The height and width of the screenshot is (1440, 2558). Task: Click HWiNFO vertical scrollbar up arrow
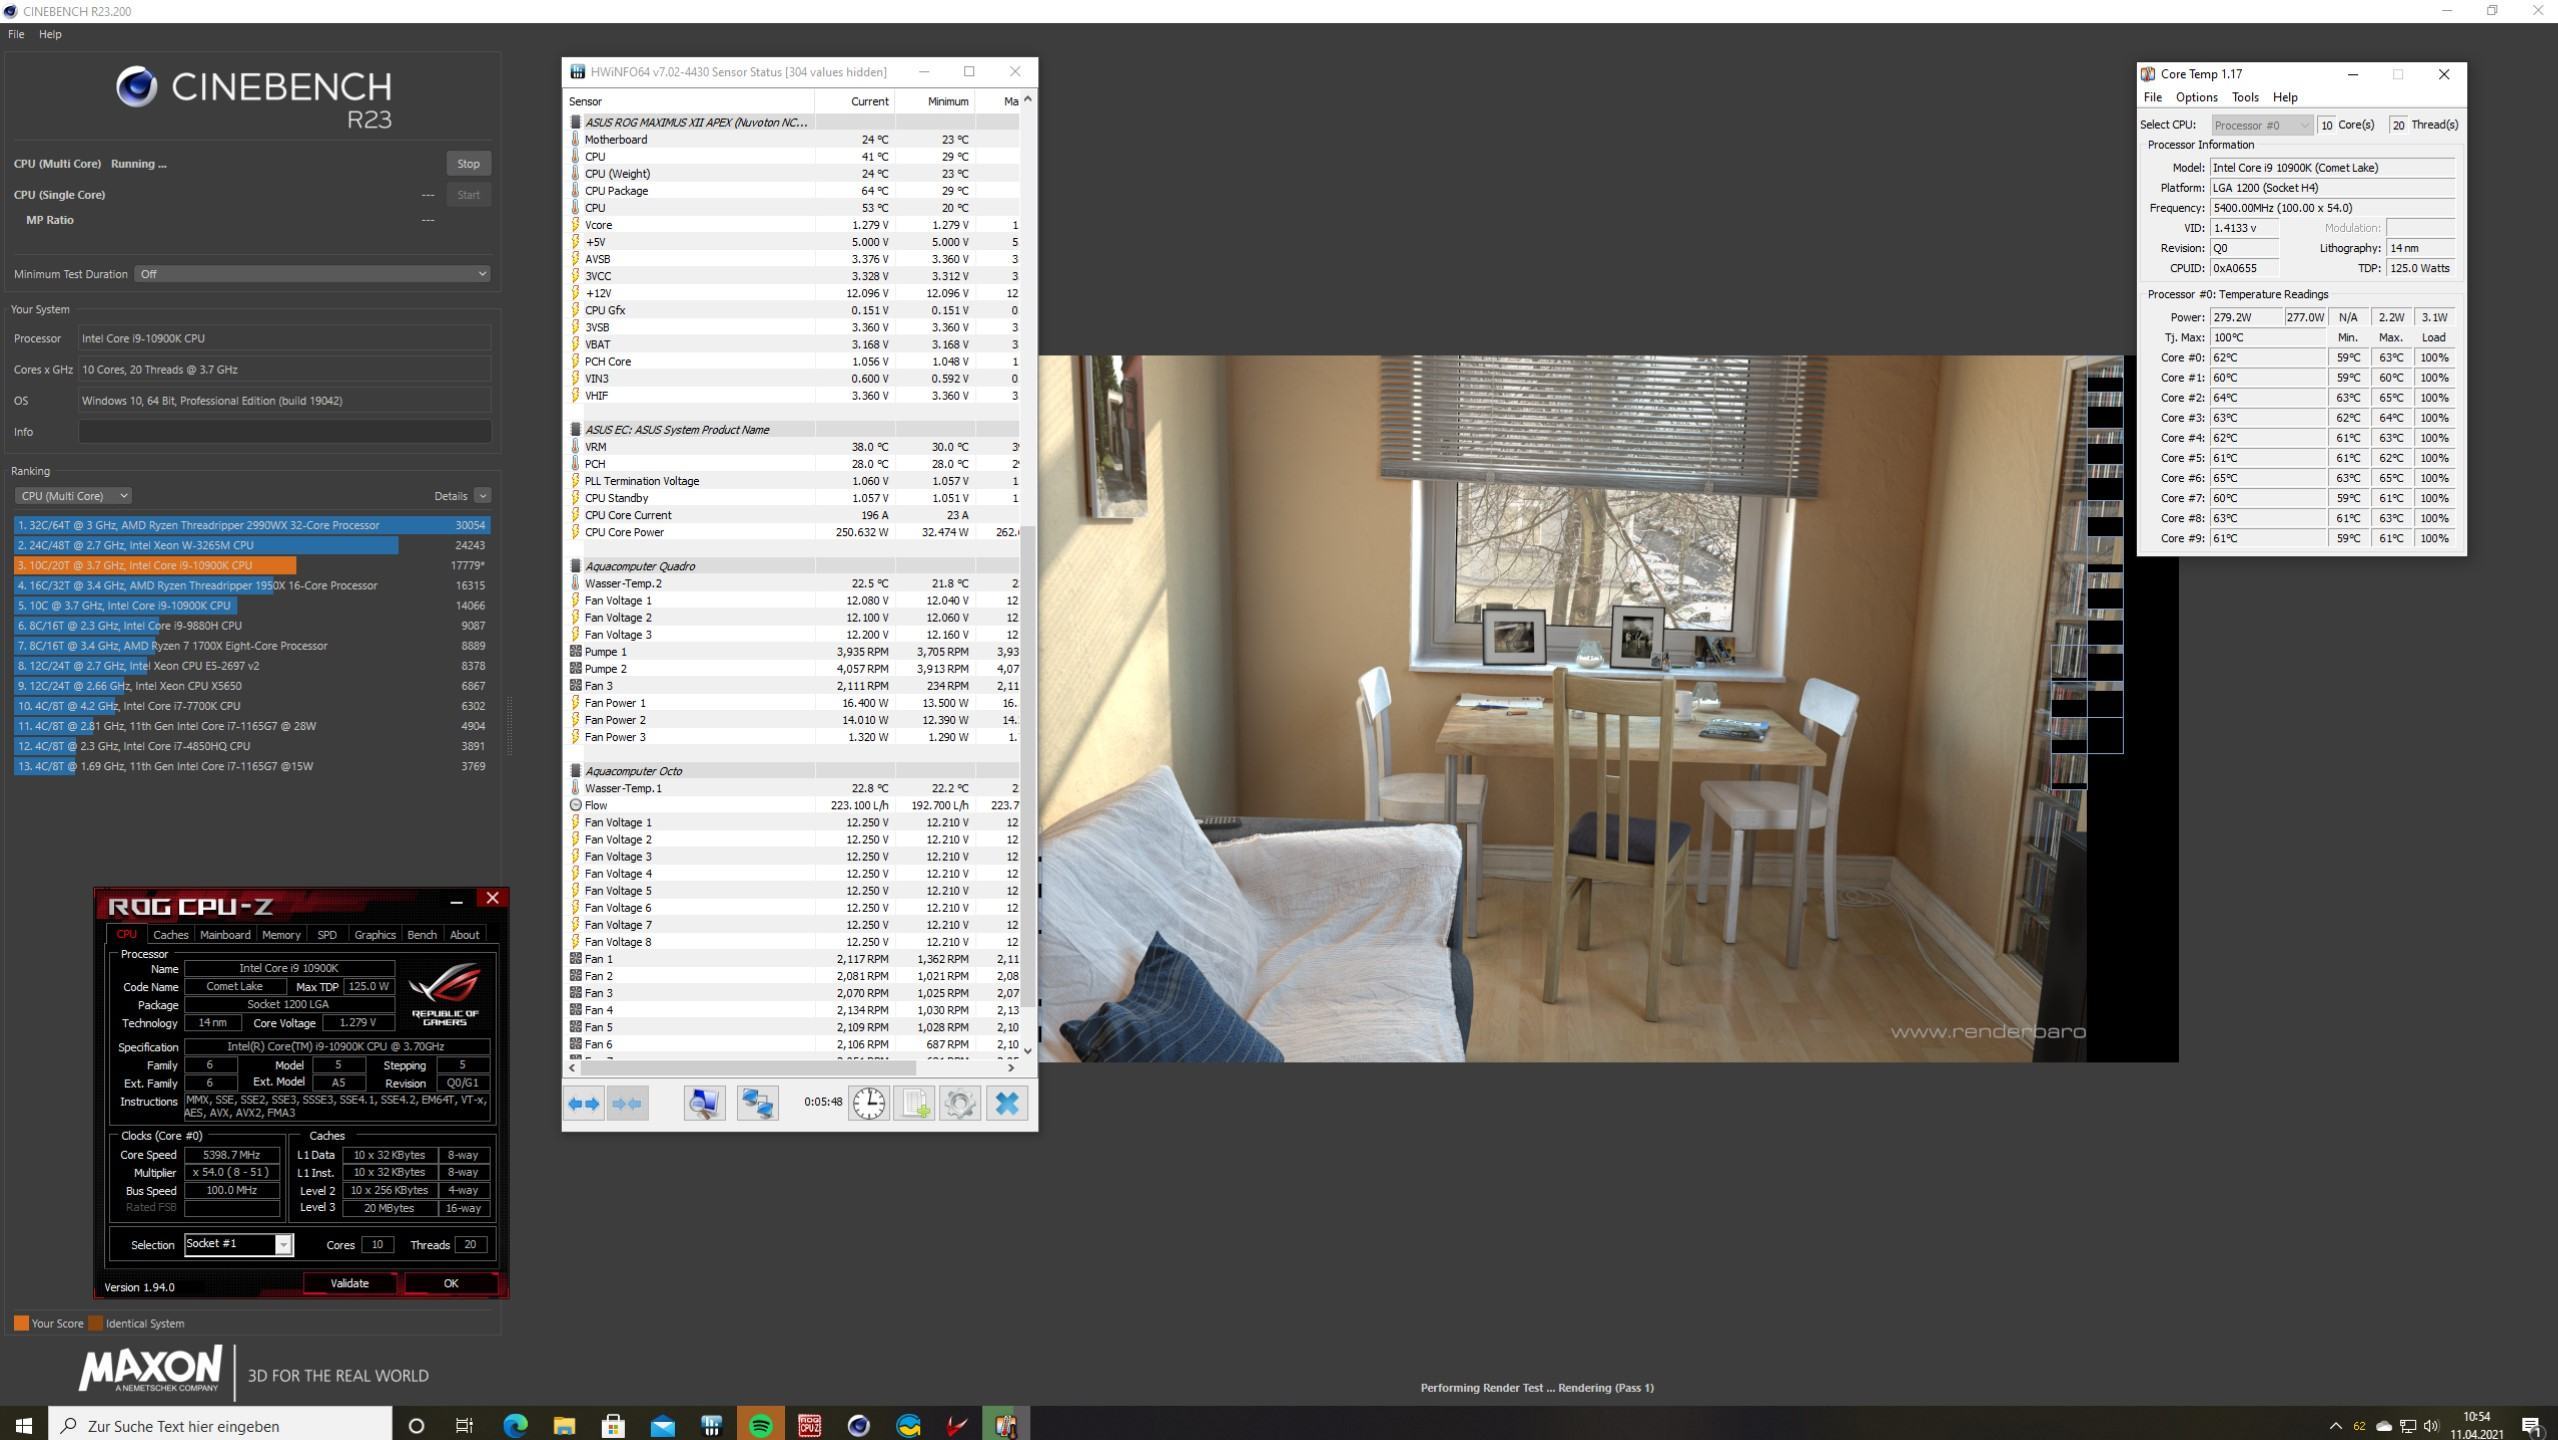click(x=1028, y=100)
